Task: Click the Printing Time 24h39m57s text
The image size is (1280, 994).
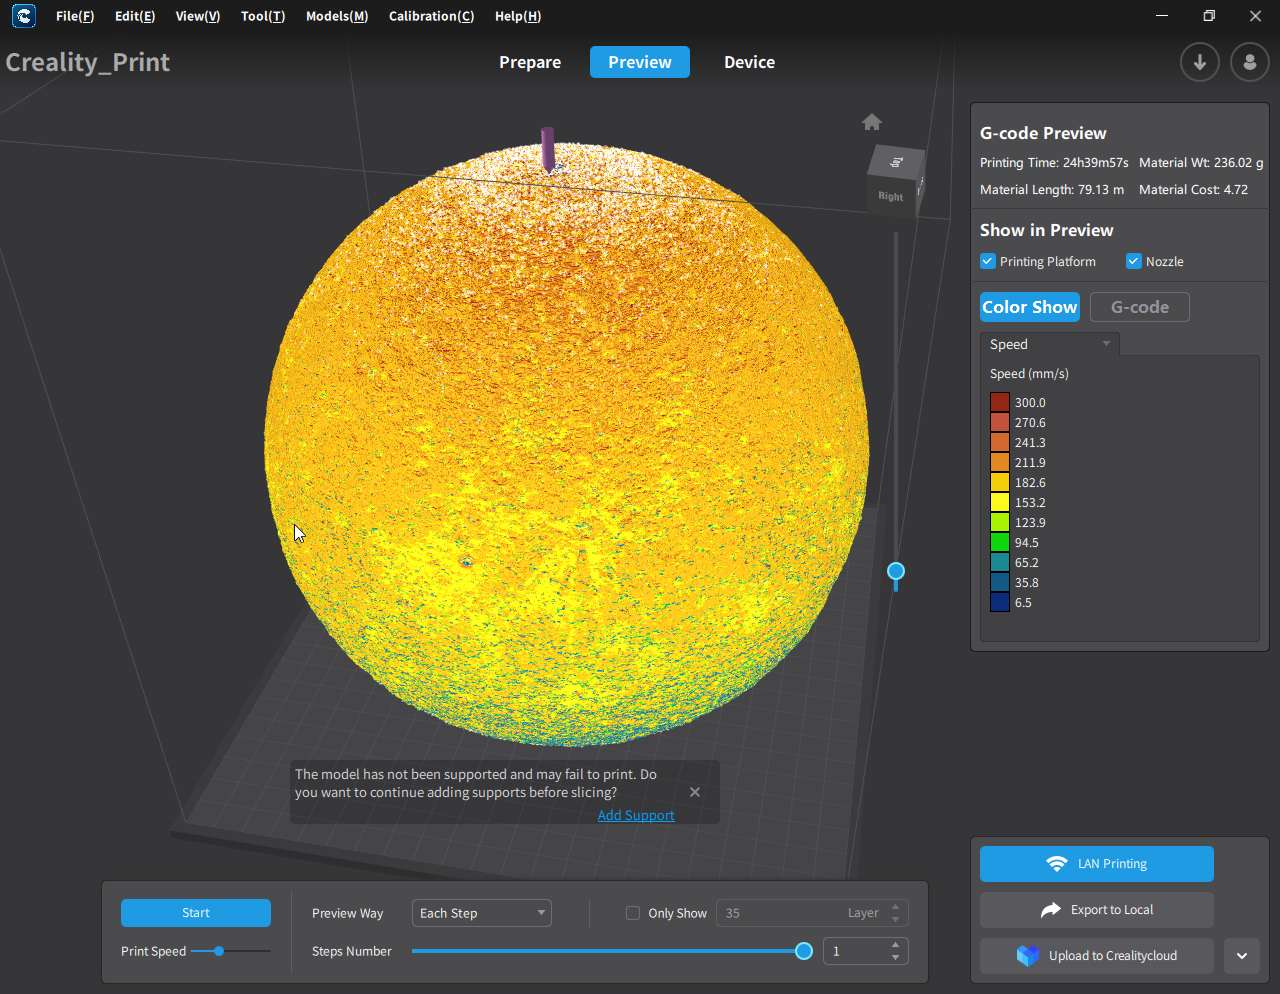Action: [x=1054, y=163]
